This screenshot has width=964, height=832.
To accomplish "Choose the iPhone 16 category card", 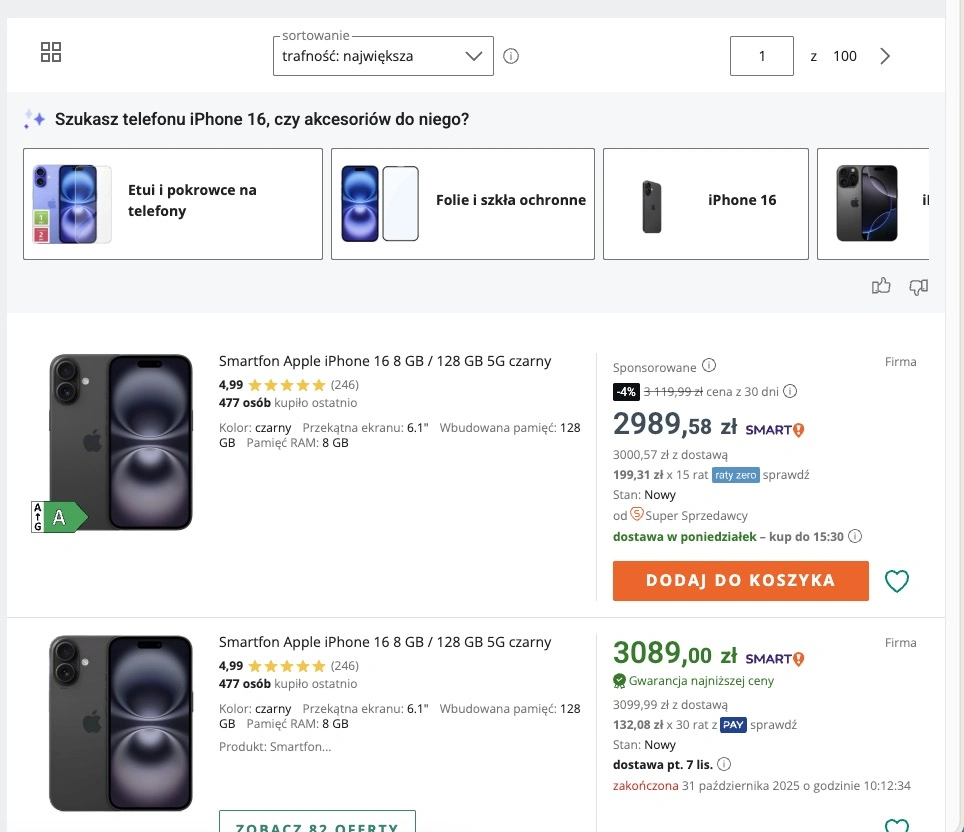I will coord(706,204).
